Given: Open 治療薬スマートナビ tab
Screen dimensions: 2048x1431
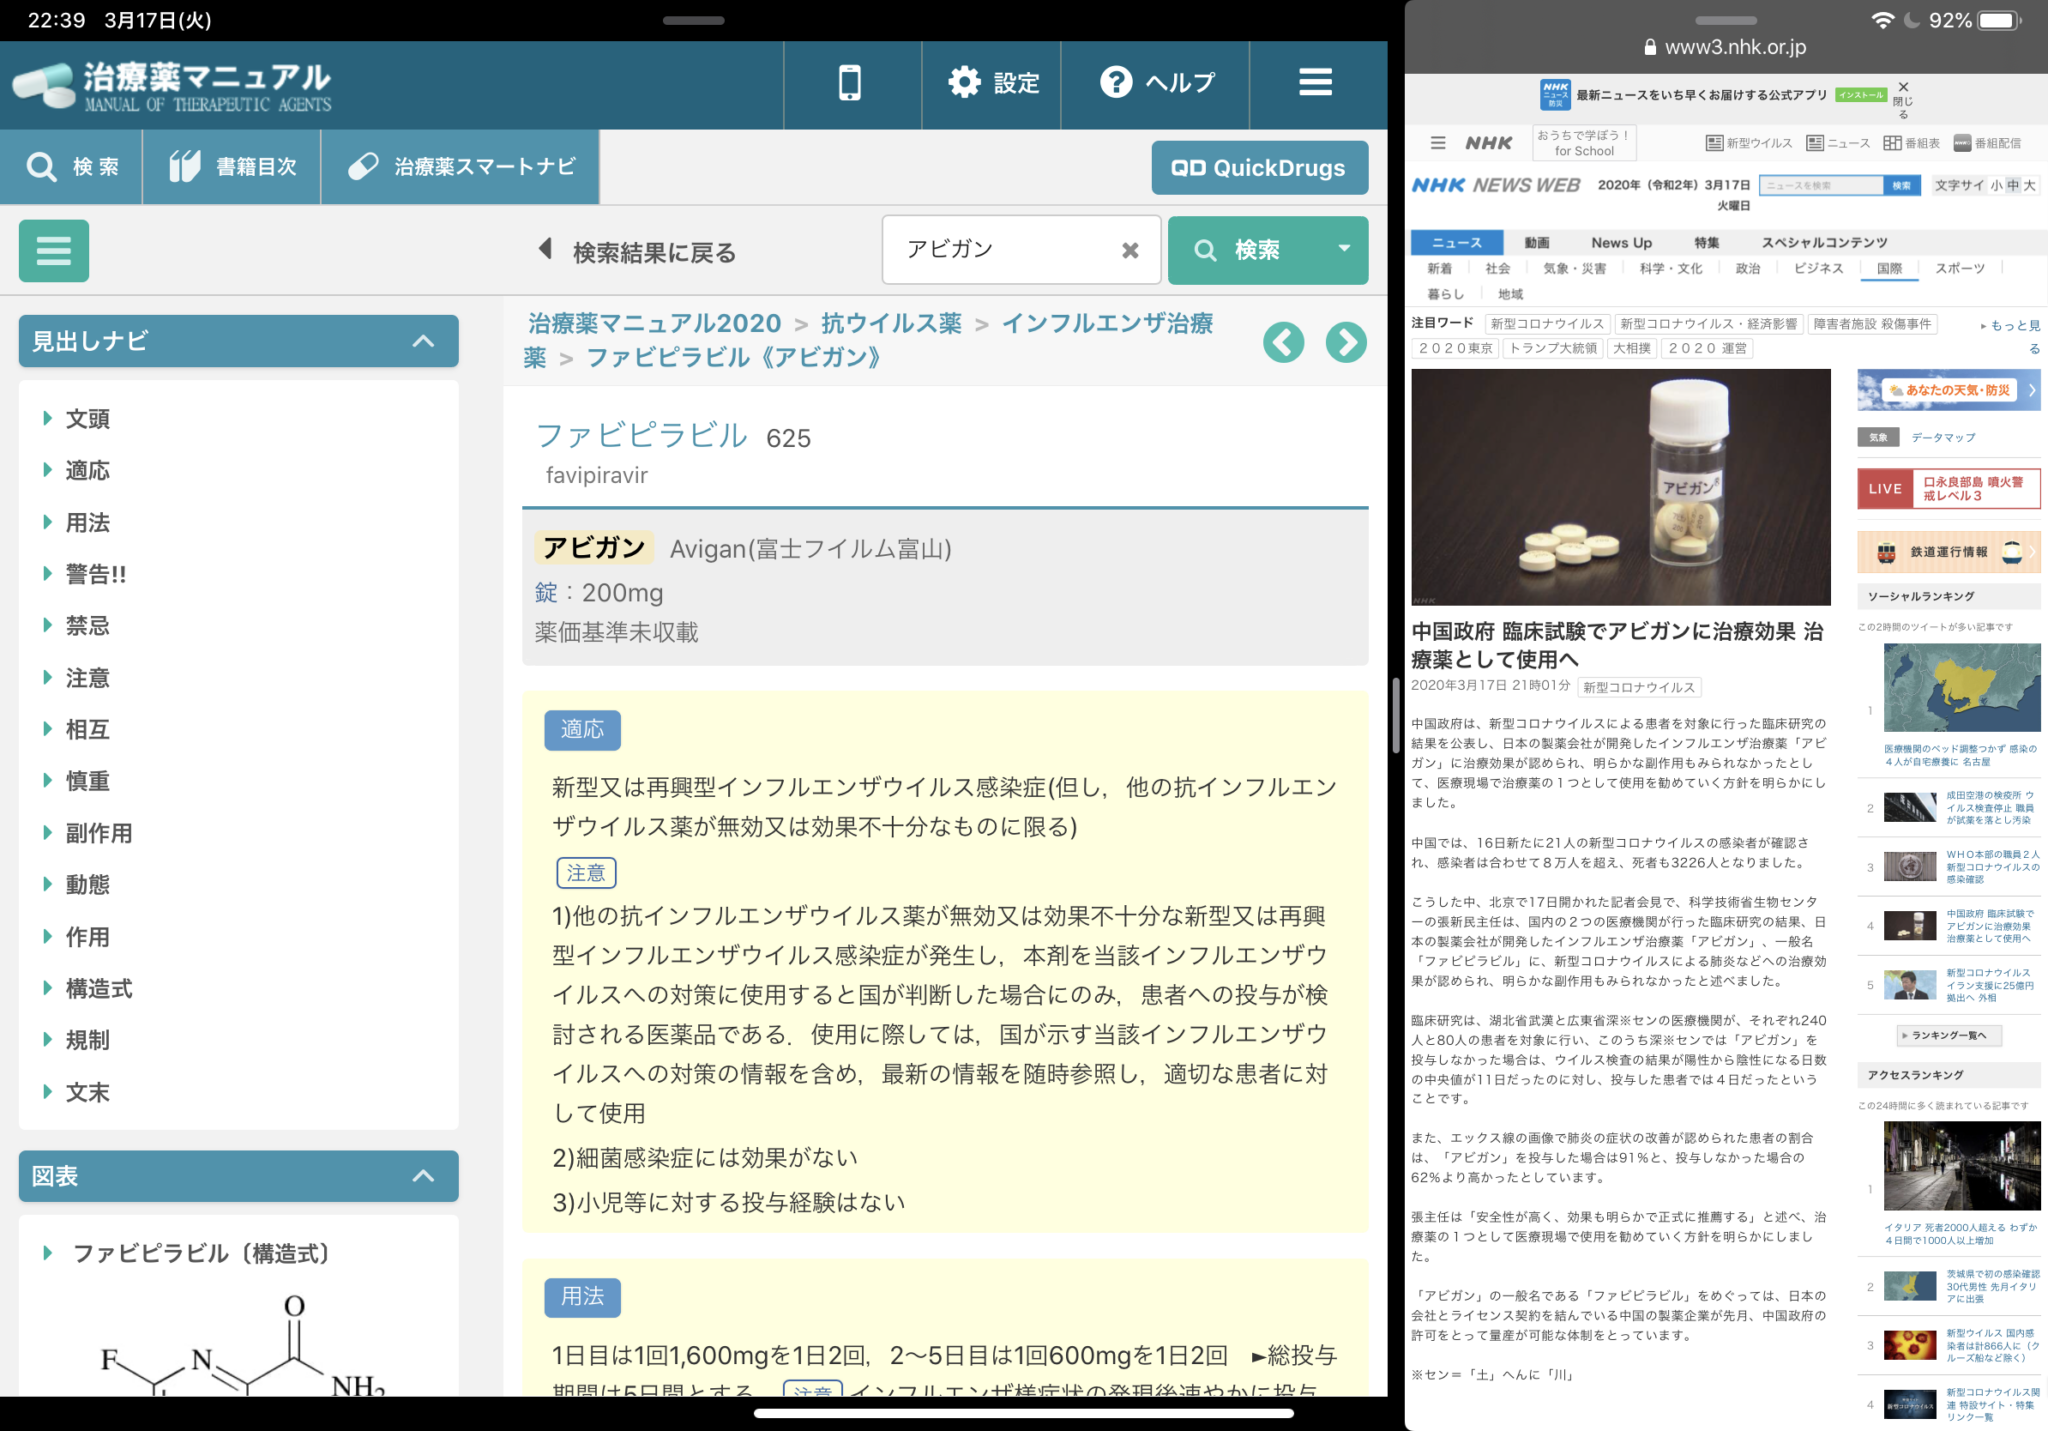Looking at the screenshot, I should tap(461, 167).
